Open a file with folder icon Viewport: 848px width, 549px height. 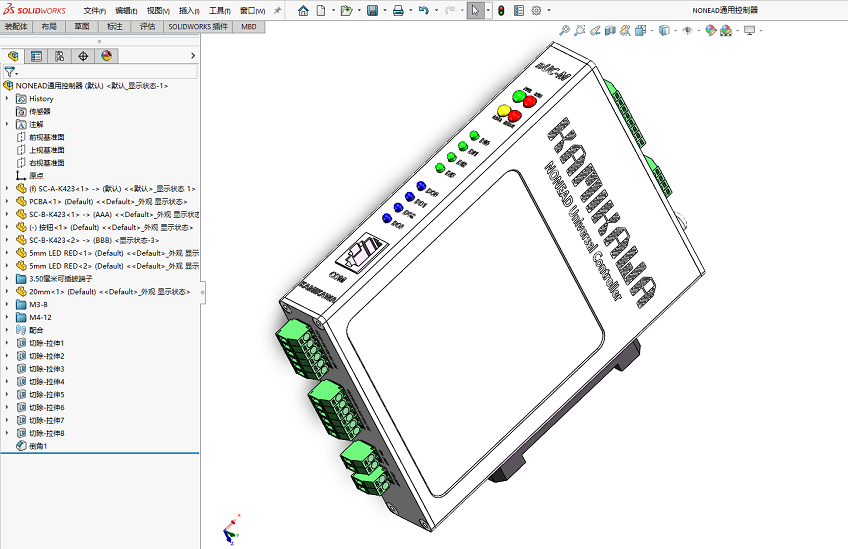click(346, 10)
